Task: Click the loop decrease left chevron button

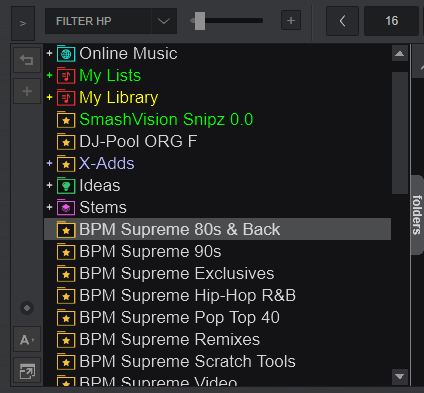Action: click(x=342, y=21)
